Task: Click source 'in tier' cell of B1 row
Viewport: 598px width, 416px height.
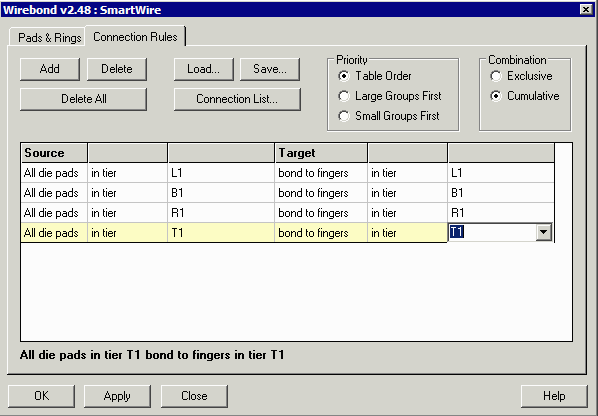Action: tap(127, 193)
